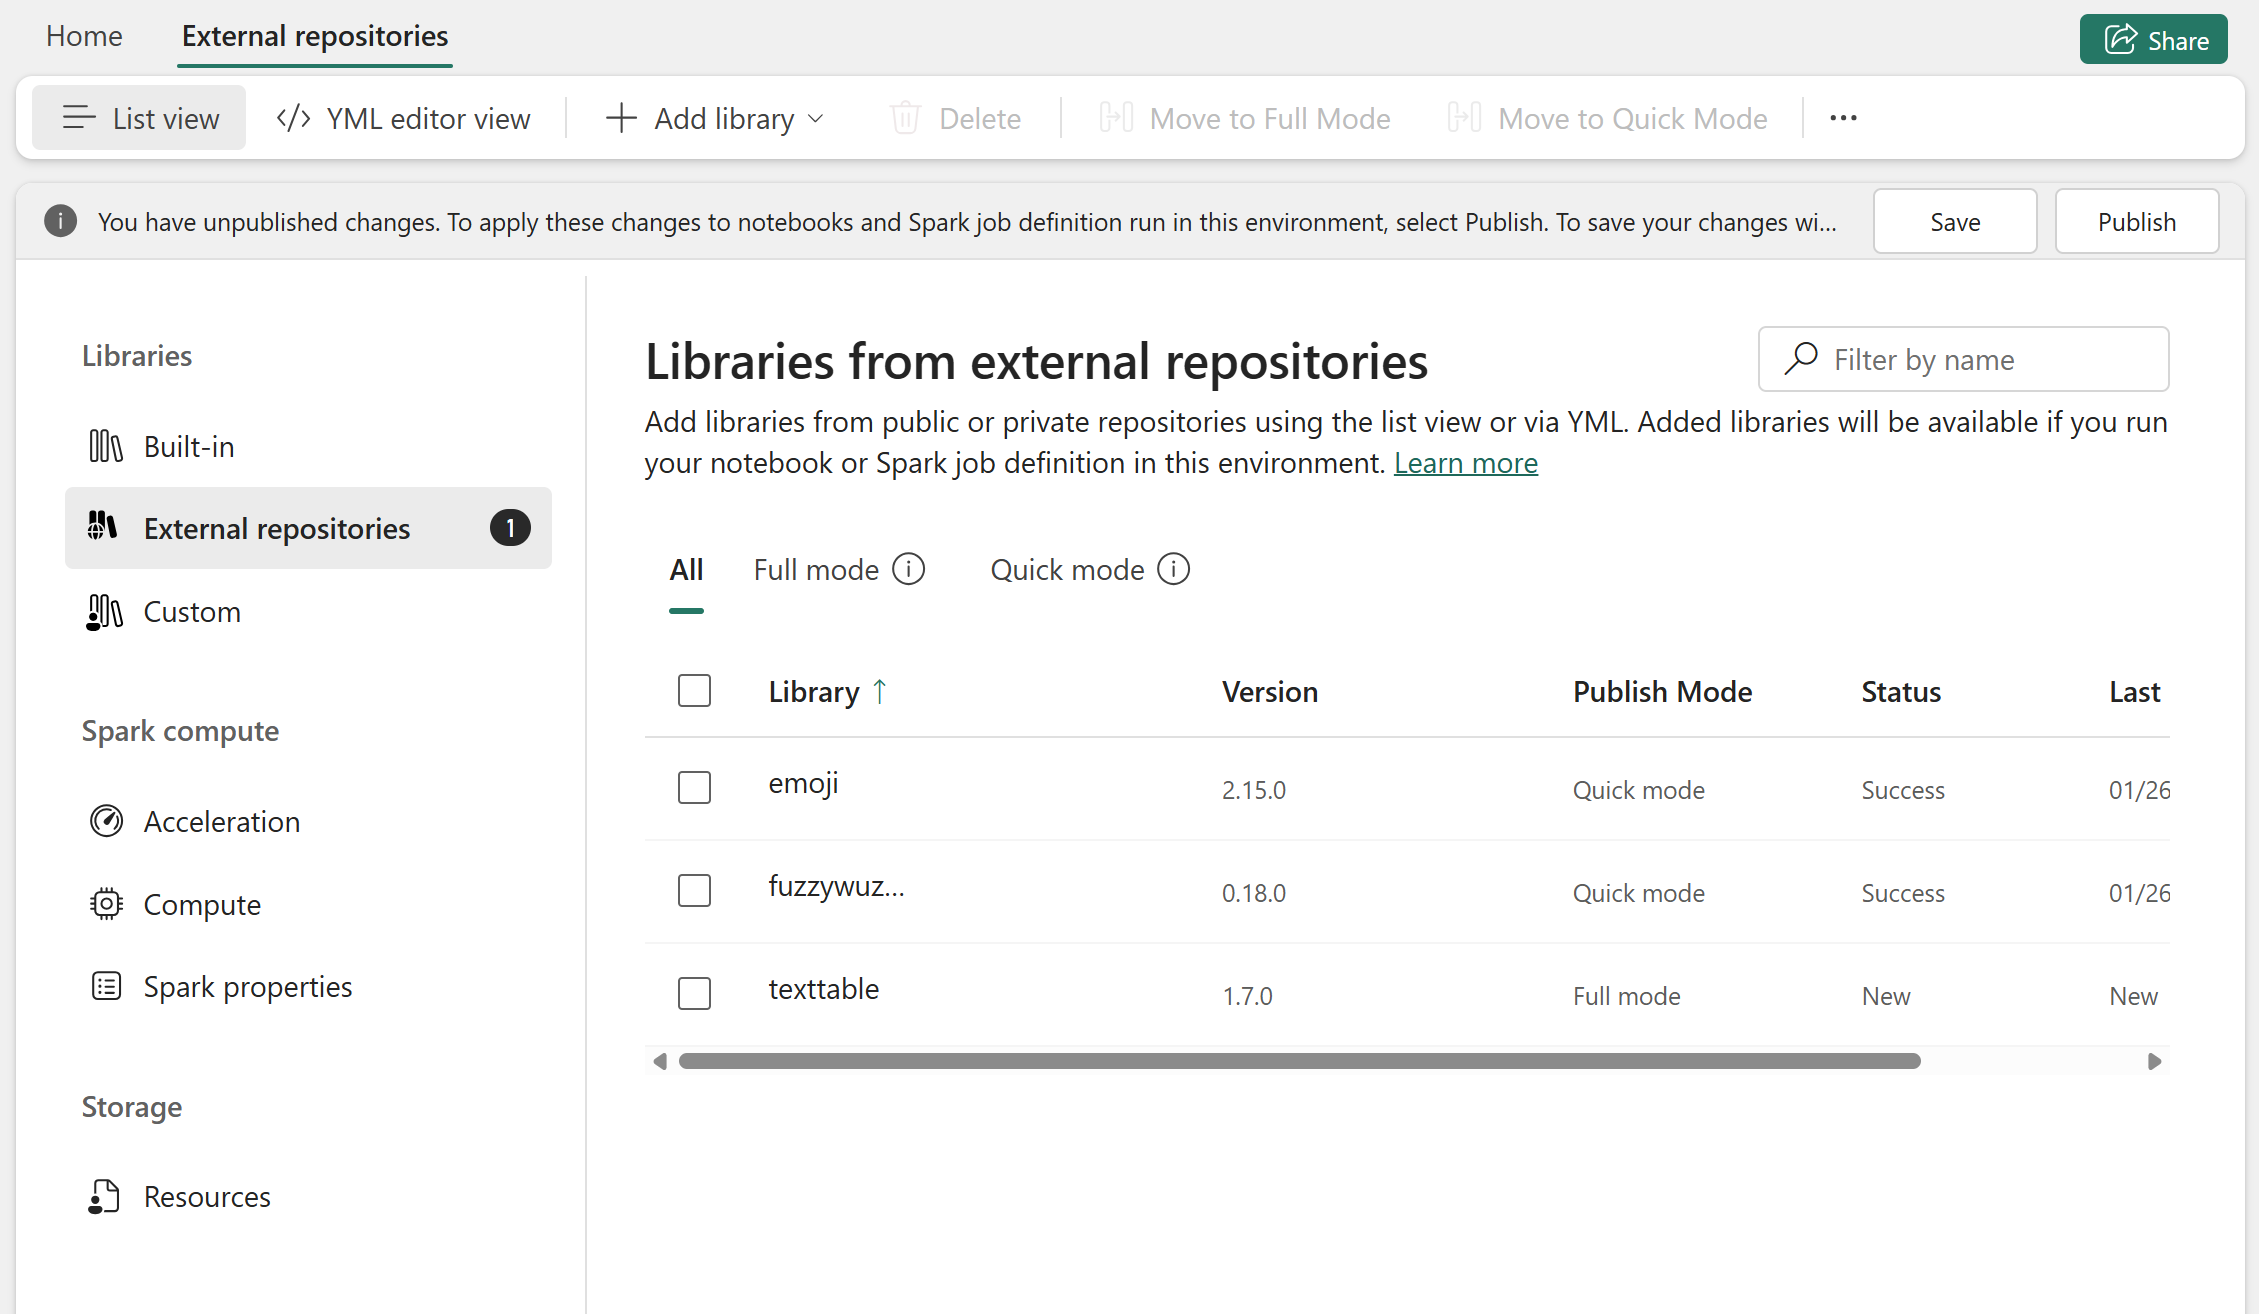
Task: Open Acceleration speedometer icon
Action: (106, 821)
